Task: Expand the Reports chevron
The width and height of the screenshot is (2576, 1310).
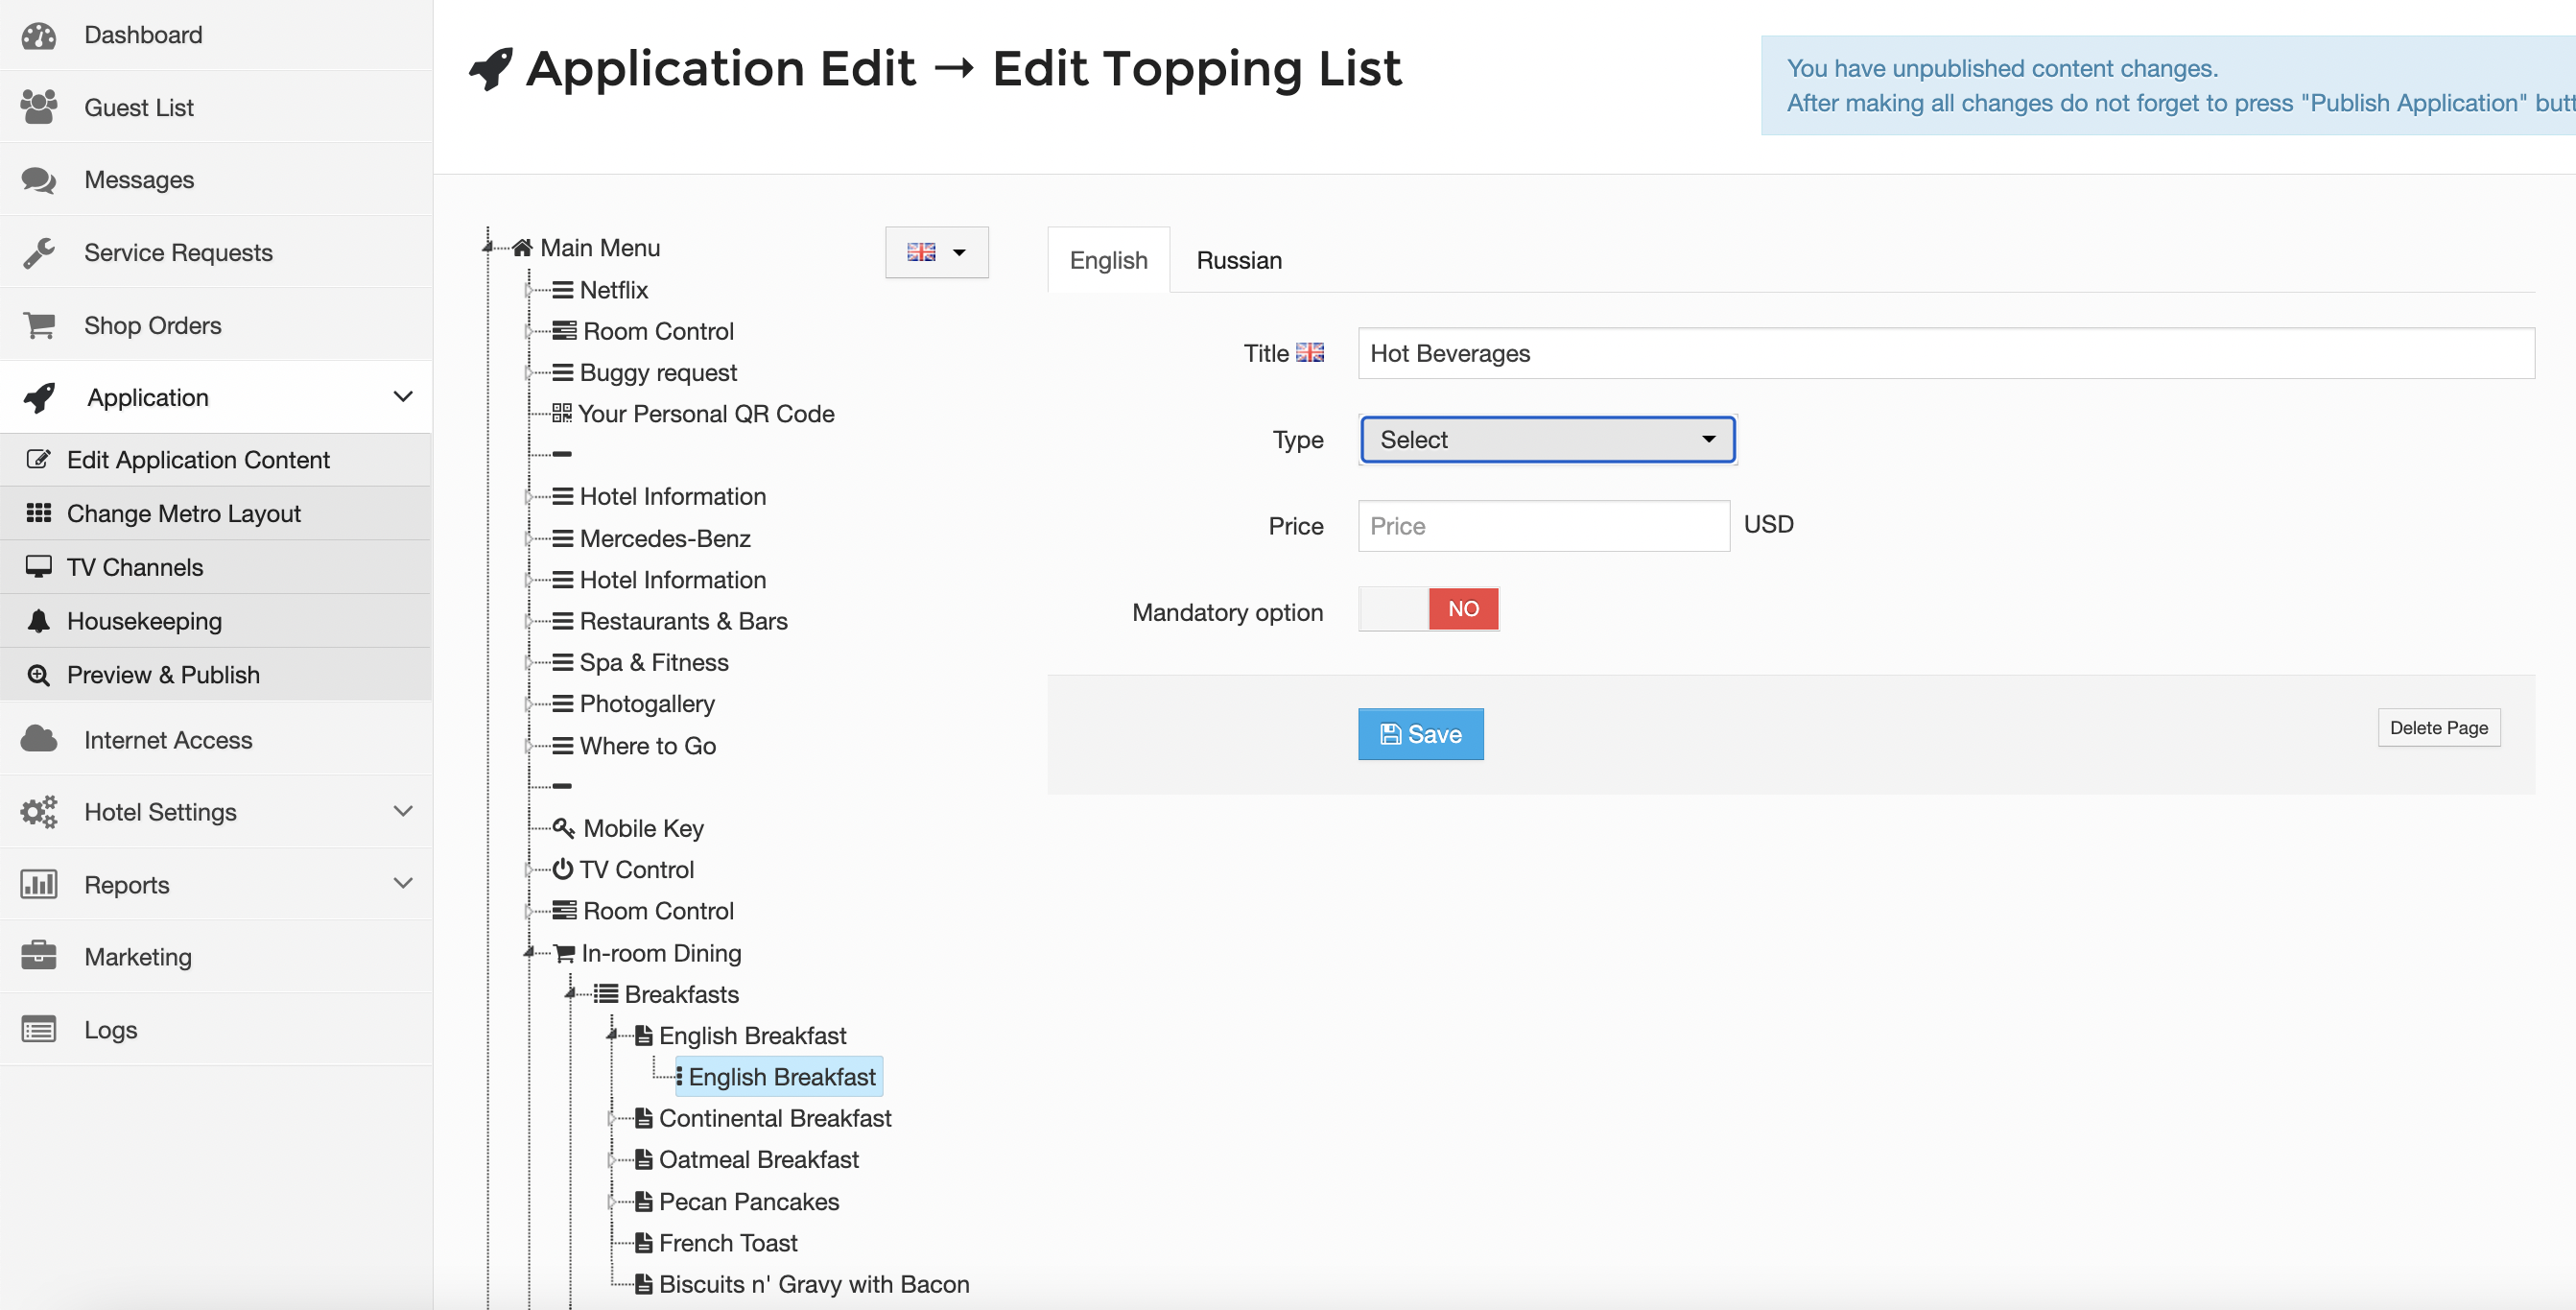Action: click(x=403, y=883)
